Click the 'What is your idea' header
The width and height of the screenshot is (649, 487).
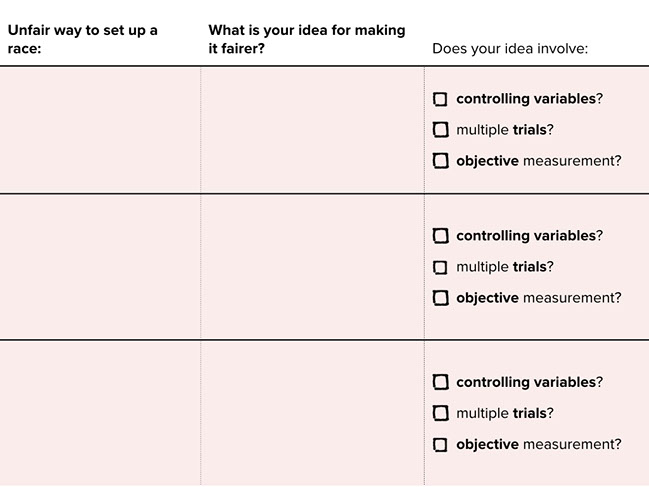coord(307,39)
